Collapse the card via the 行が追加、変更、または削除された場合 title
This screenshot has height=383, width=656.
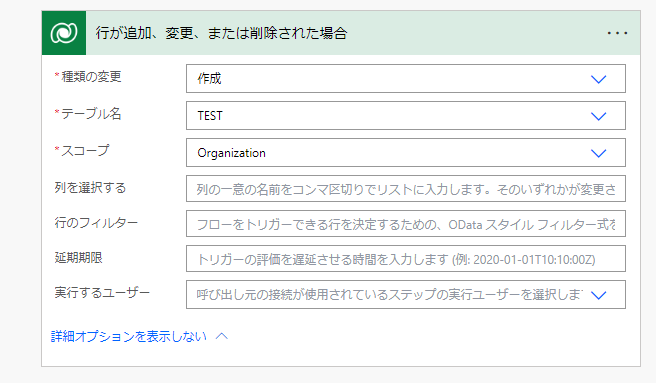(221, 33)
